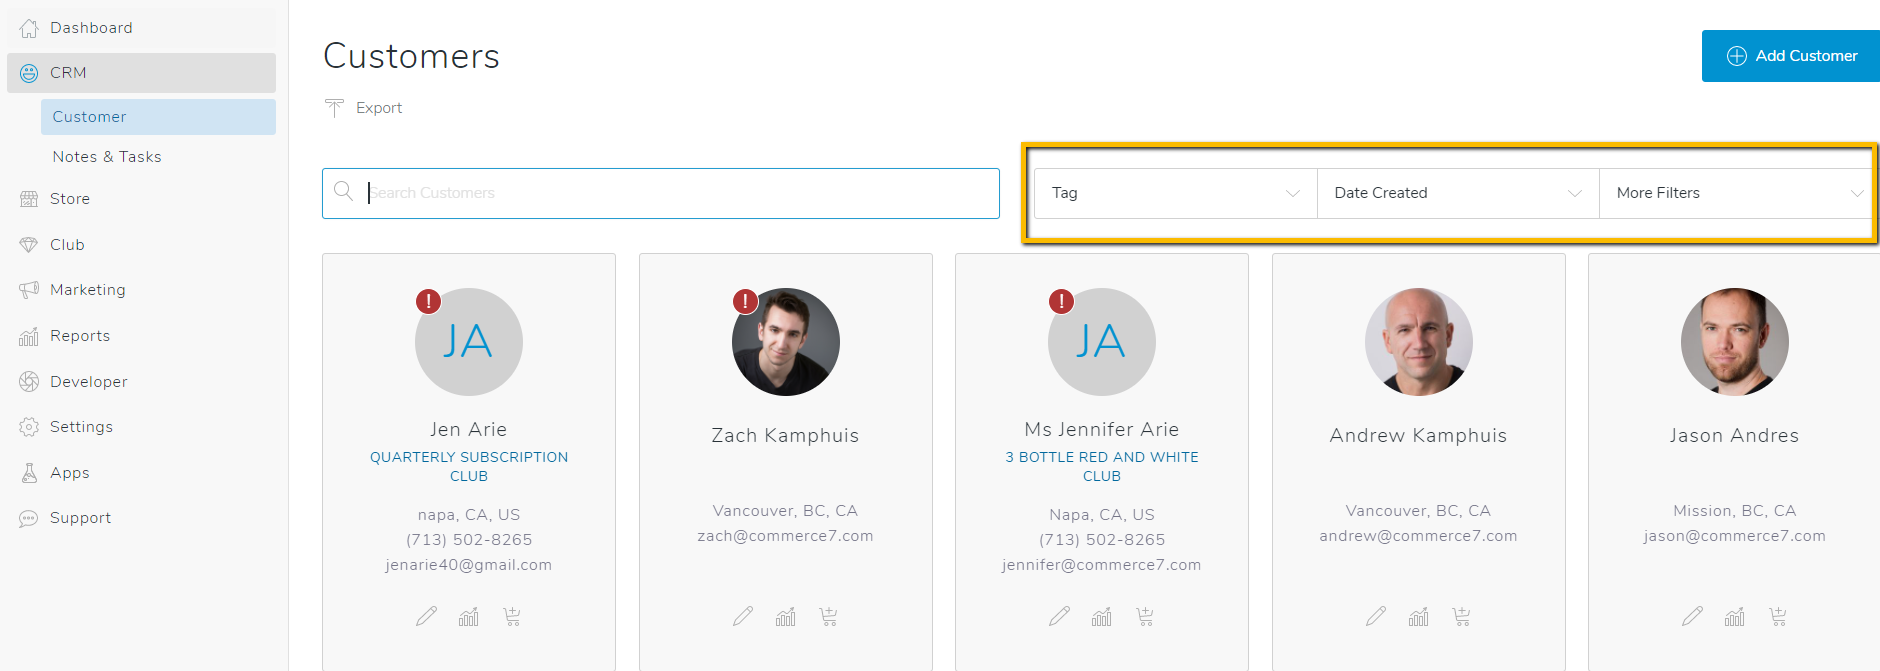Click the red alert badge on Zach Kamphuis
1880x671 pixels.
745,301
